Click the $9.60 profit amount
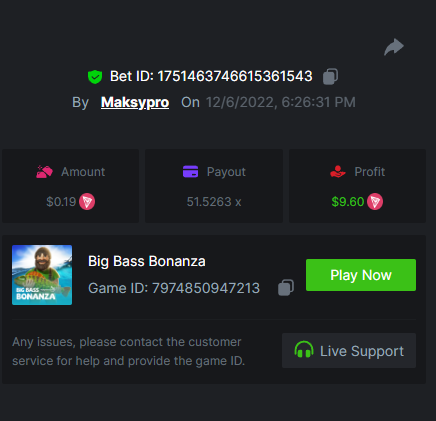The height and width of the screenshot is (421, 436). [x=348, y=202]
